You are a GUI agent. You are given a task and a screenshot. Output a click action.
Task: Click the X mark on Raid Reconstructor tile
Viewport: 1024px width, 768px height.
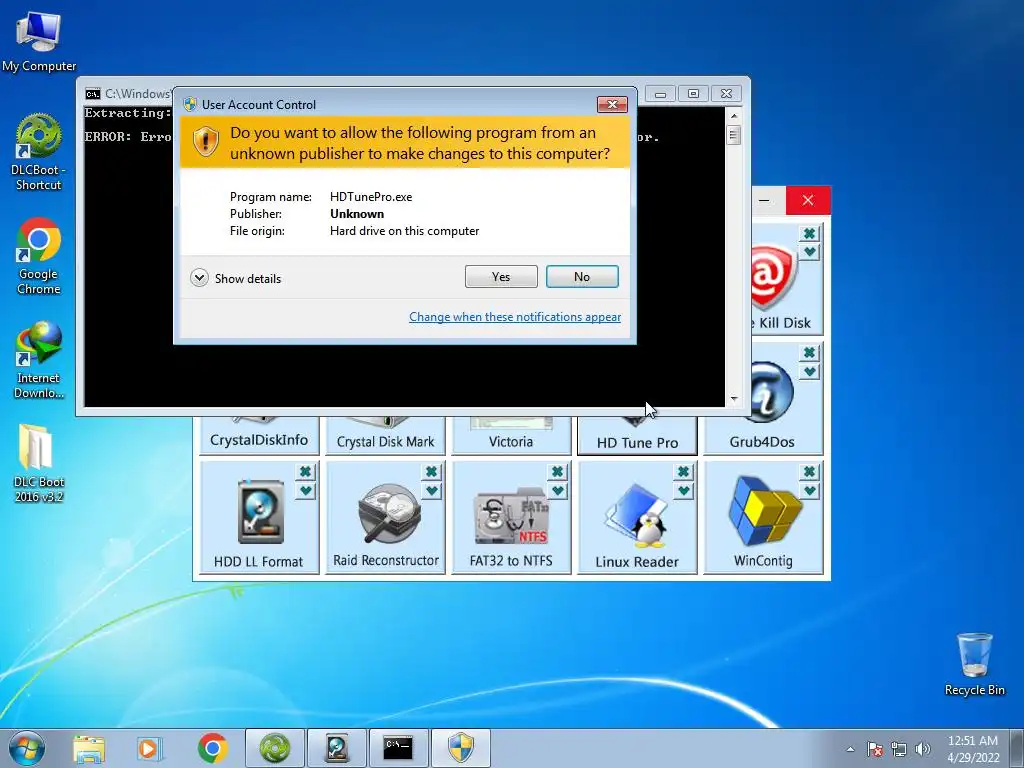[x=431, y=472]
